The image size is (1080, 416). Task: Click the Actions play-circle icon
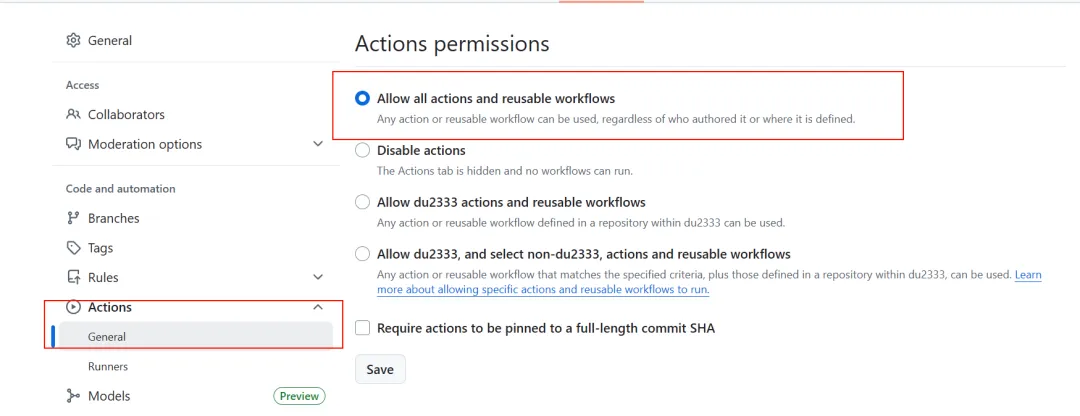point(73,307)
